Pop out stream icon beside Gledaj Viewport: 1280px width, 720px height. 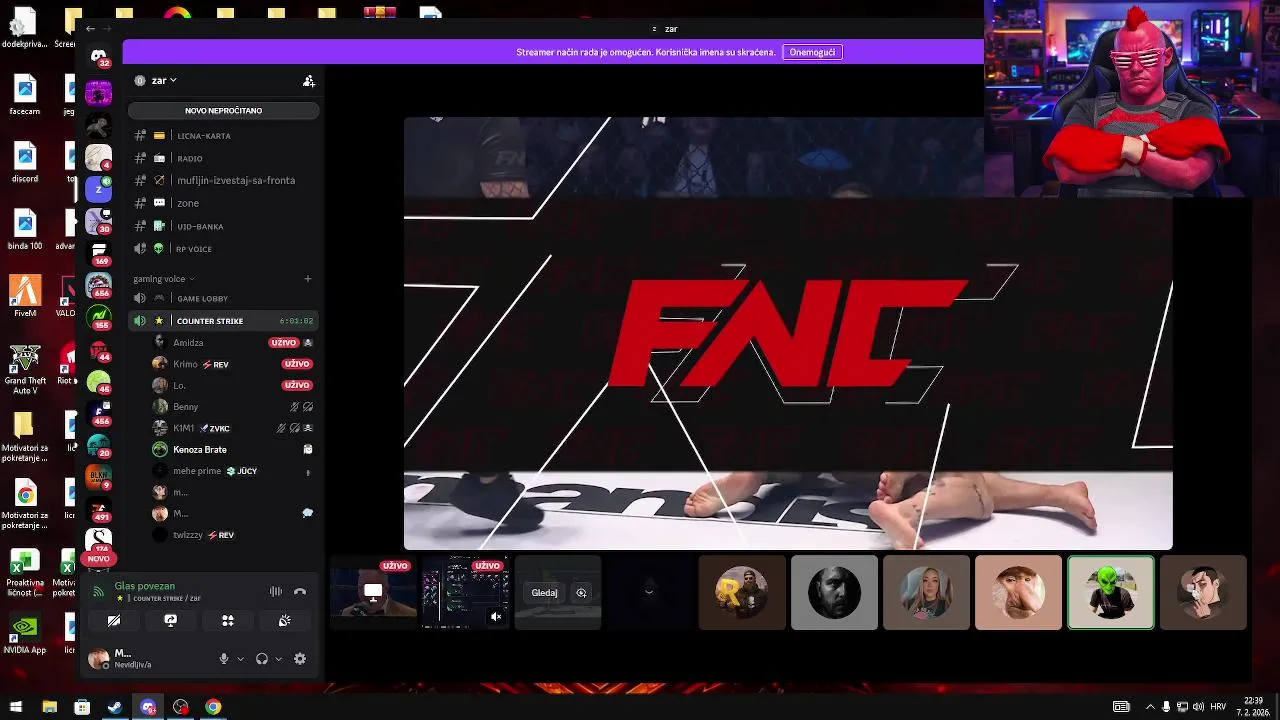[581, 593]
